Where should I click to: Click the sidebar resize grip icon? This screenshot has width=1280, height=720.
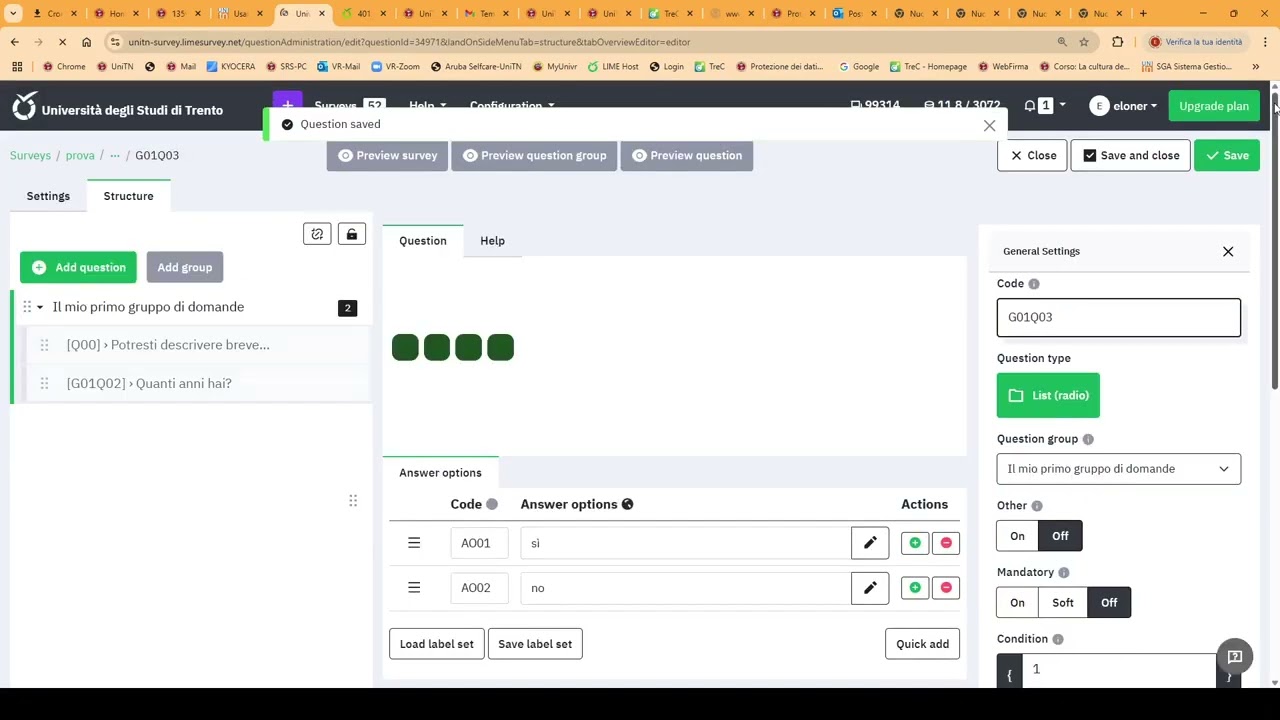(x=353, y=500)
